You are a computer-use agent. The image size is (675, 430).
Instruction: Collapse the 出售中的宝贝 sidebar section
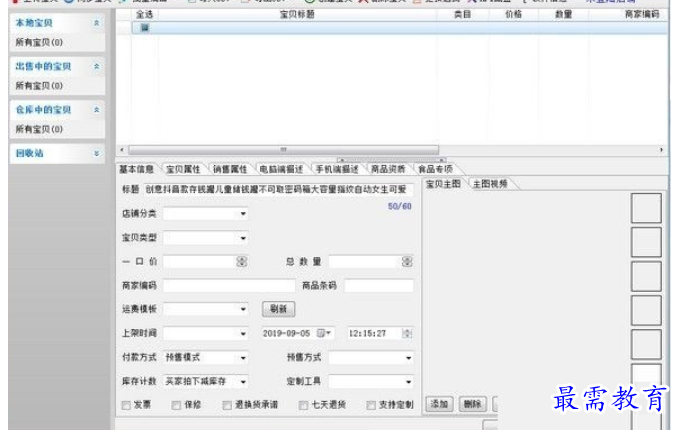(x=96, y=66)
